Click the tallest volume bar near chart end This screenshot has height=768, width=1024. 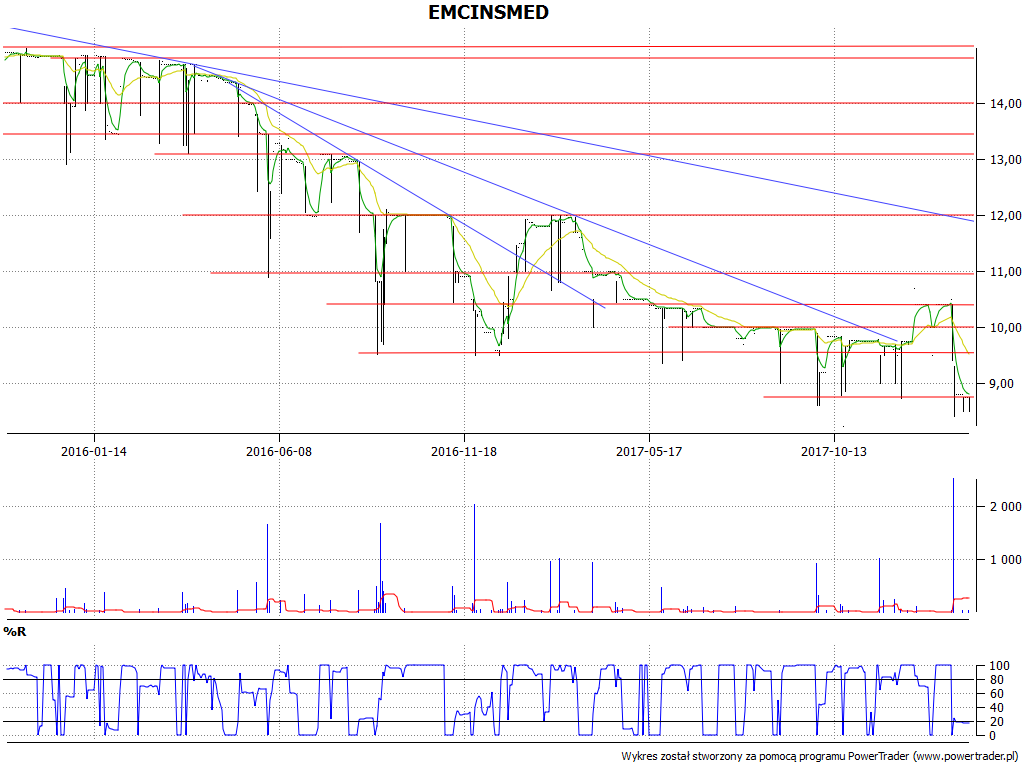[x=953, y=545]
